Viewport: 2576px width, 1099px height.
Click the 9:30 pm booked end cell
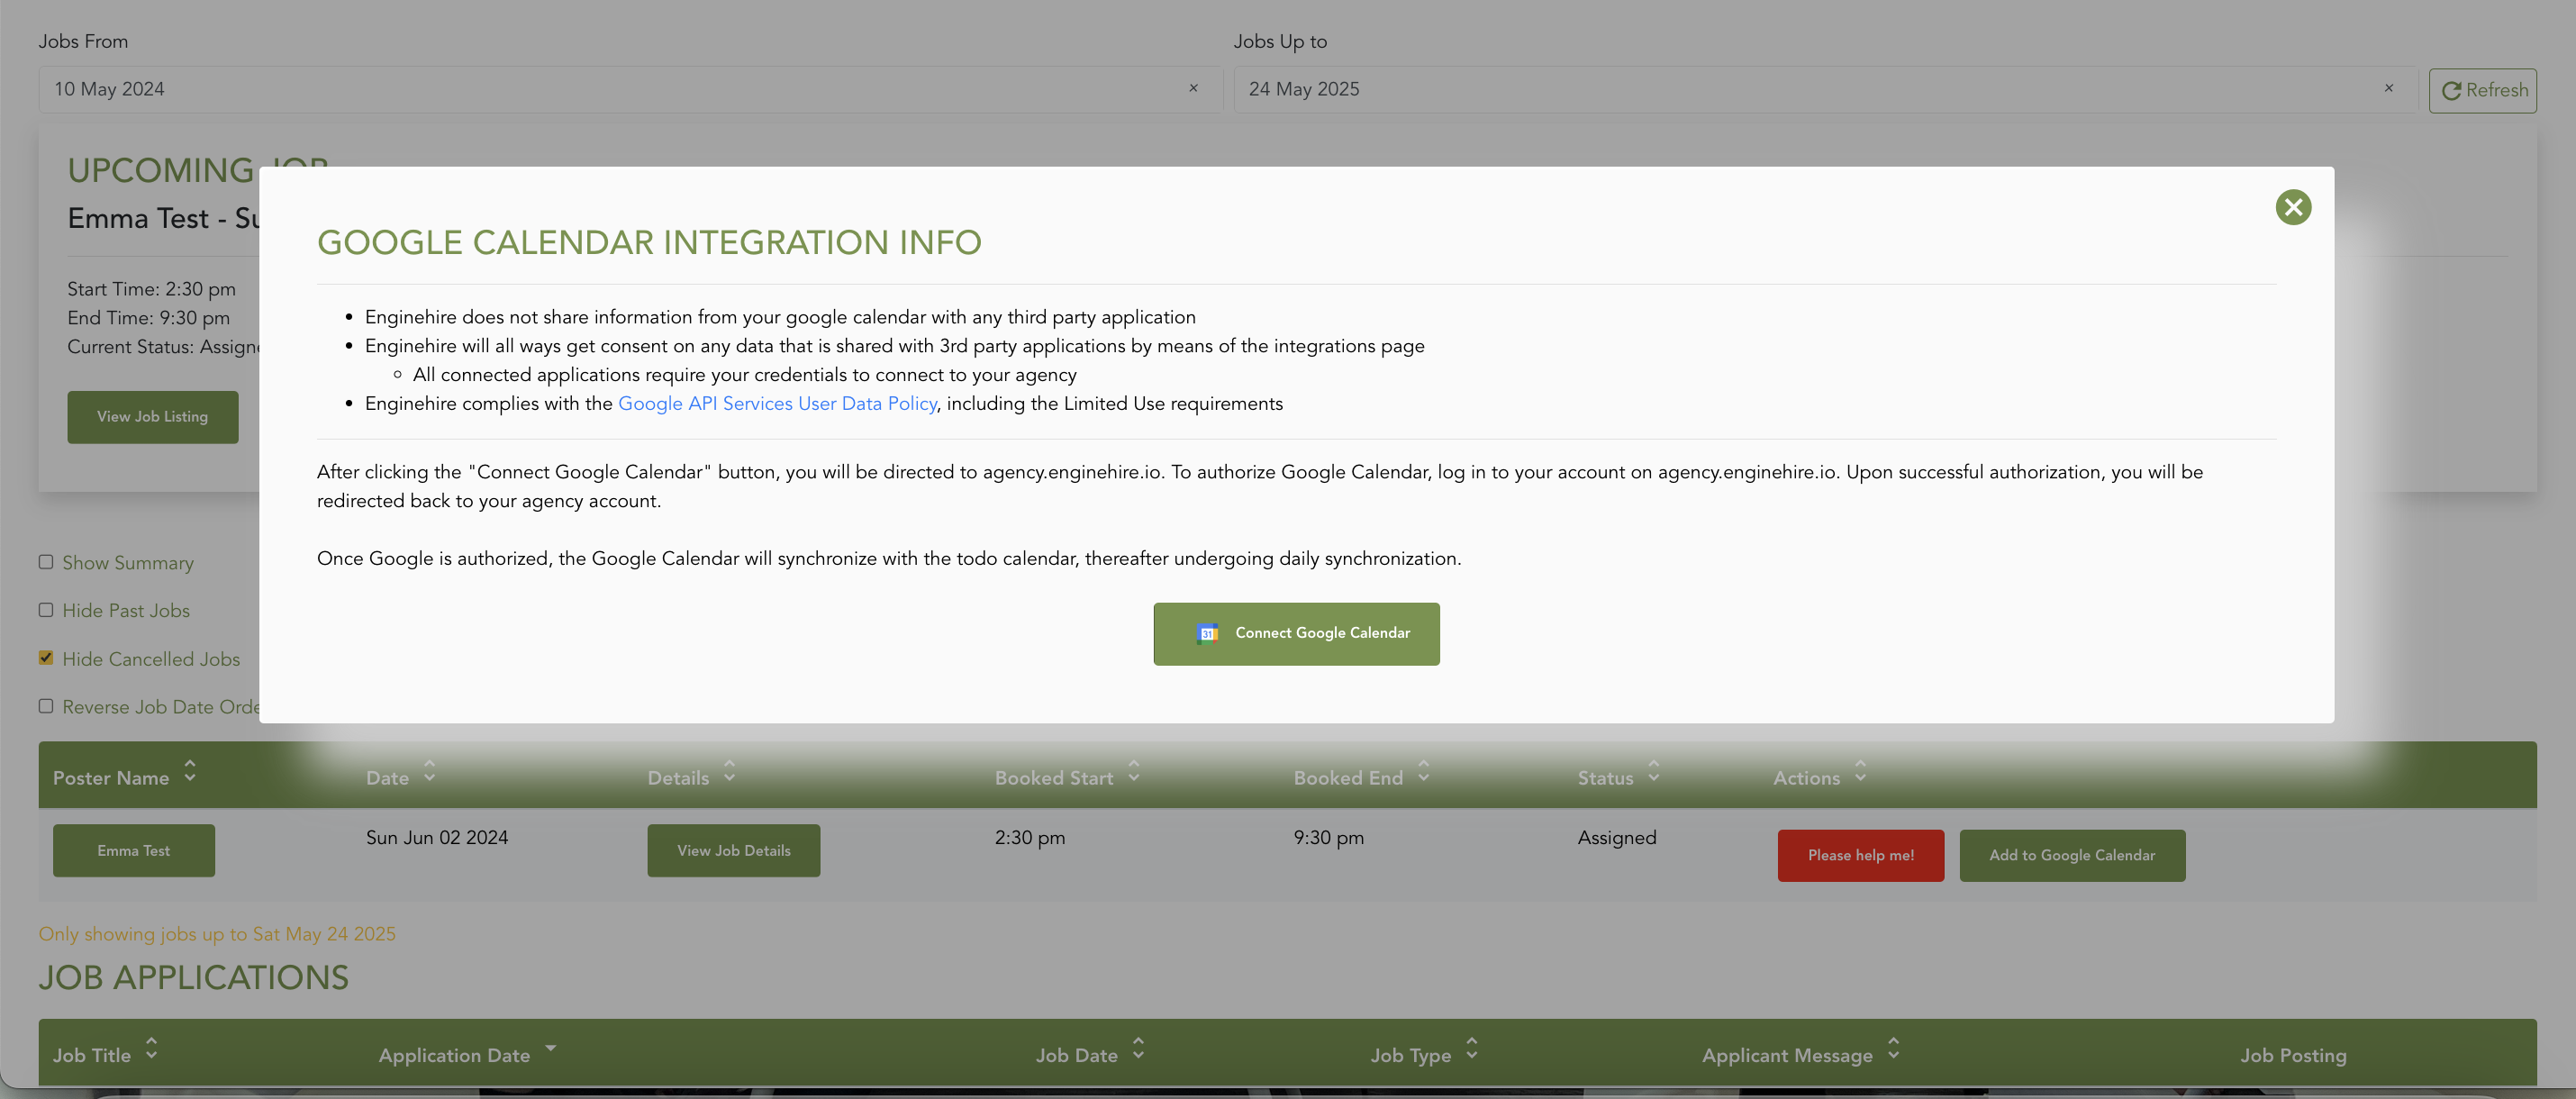(1328, 837)
